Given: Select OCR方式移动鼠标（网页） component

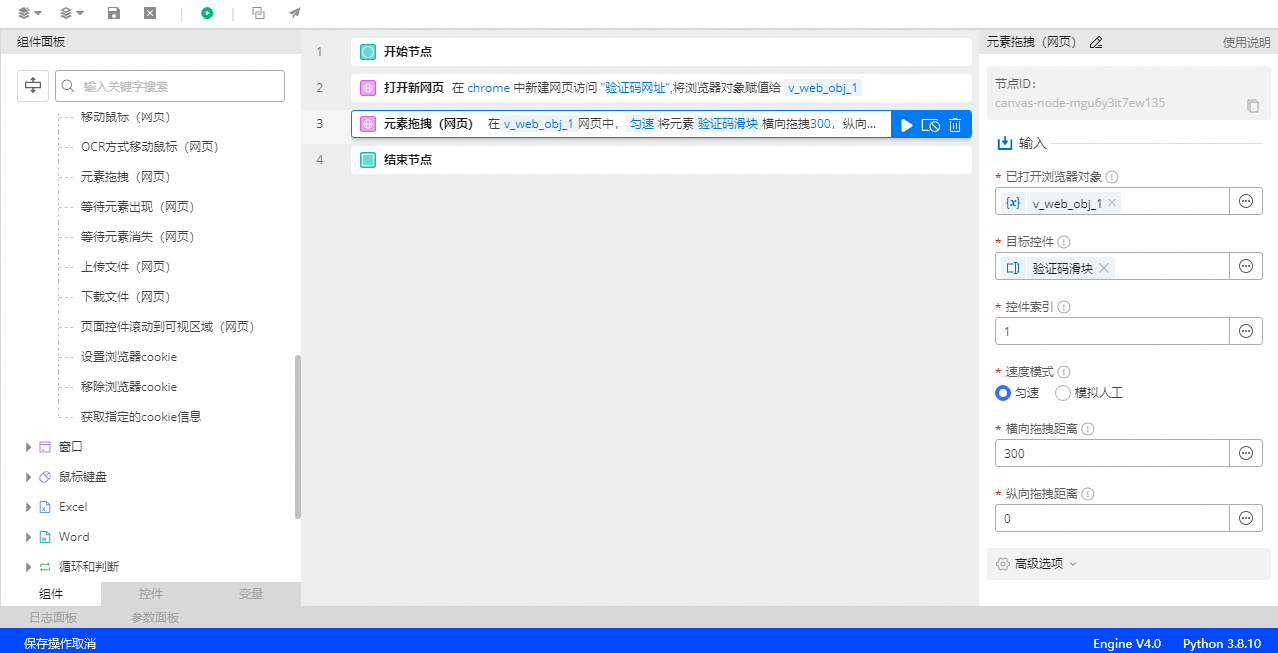Looking at the screenshot, I should (x=150, y=147).
